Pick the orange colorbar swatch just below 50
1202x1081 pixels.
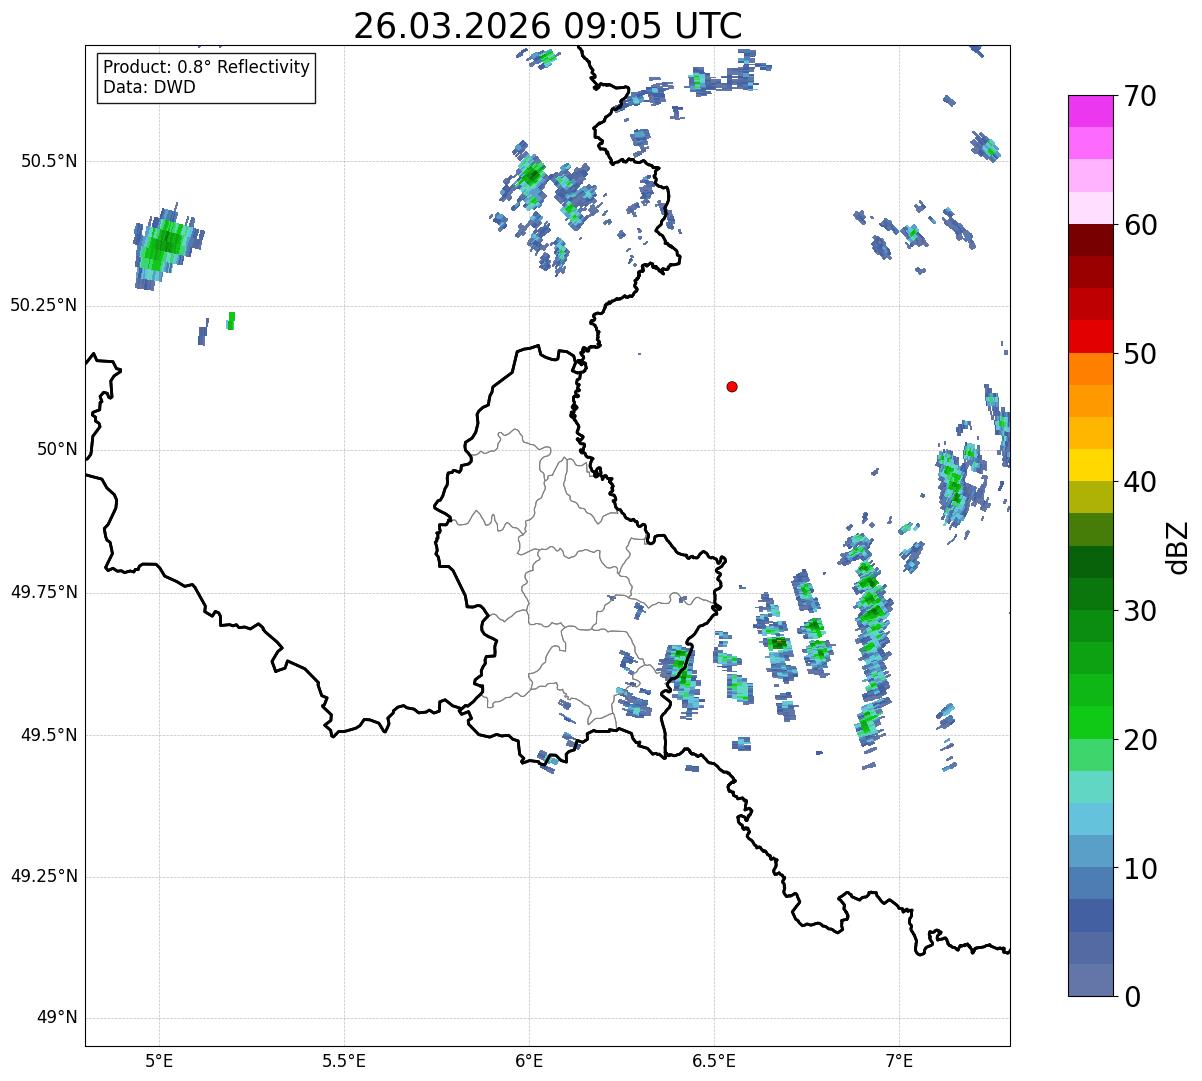pyautogui.click(x=1090, y=369)
